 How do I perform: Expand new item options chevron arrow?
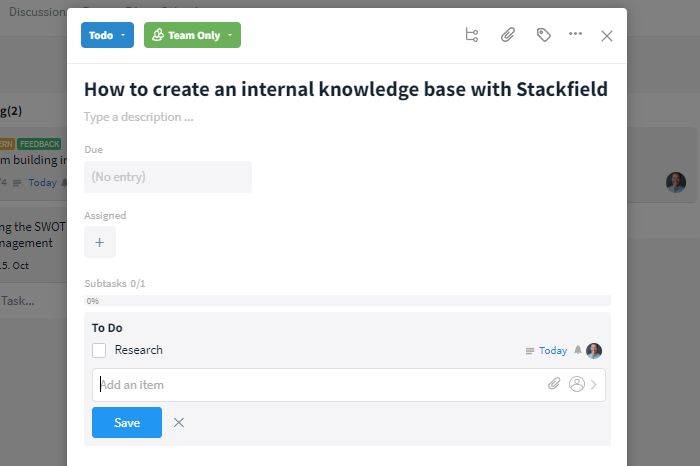tap(594, 384)
